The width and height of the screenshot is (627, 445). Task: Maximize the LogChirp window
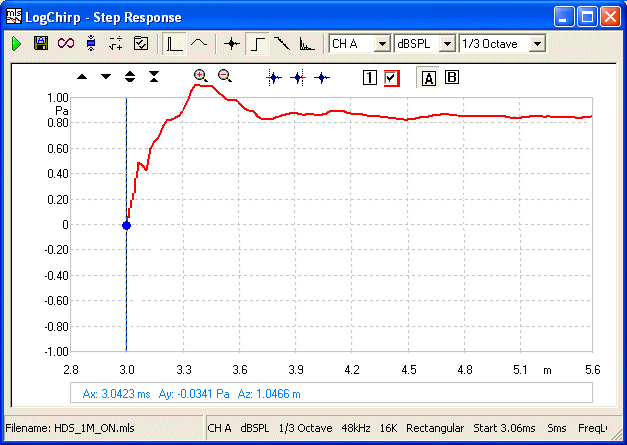(587, 17)
